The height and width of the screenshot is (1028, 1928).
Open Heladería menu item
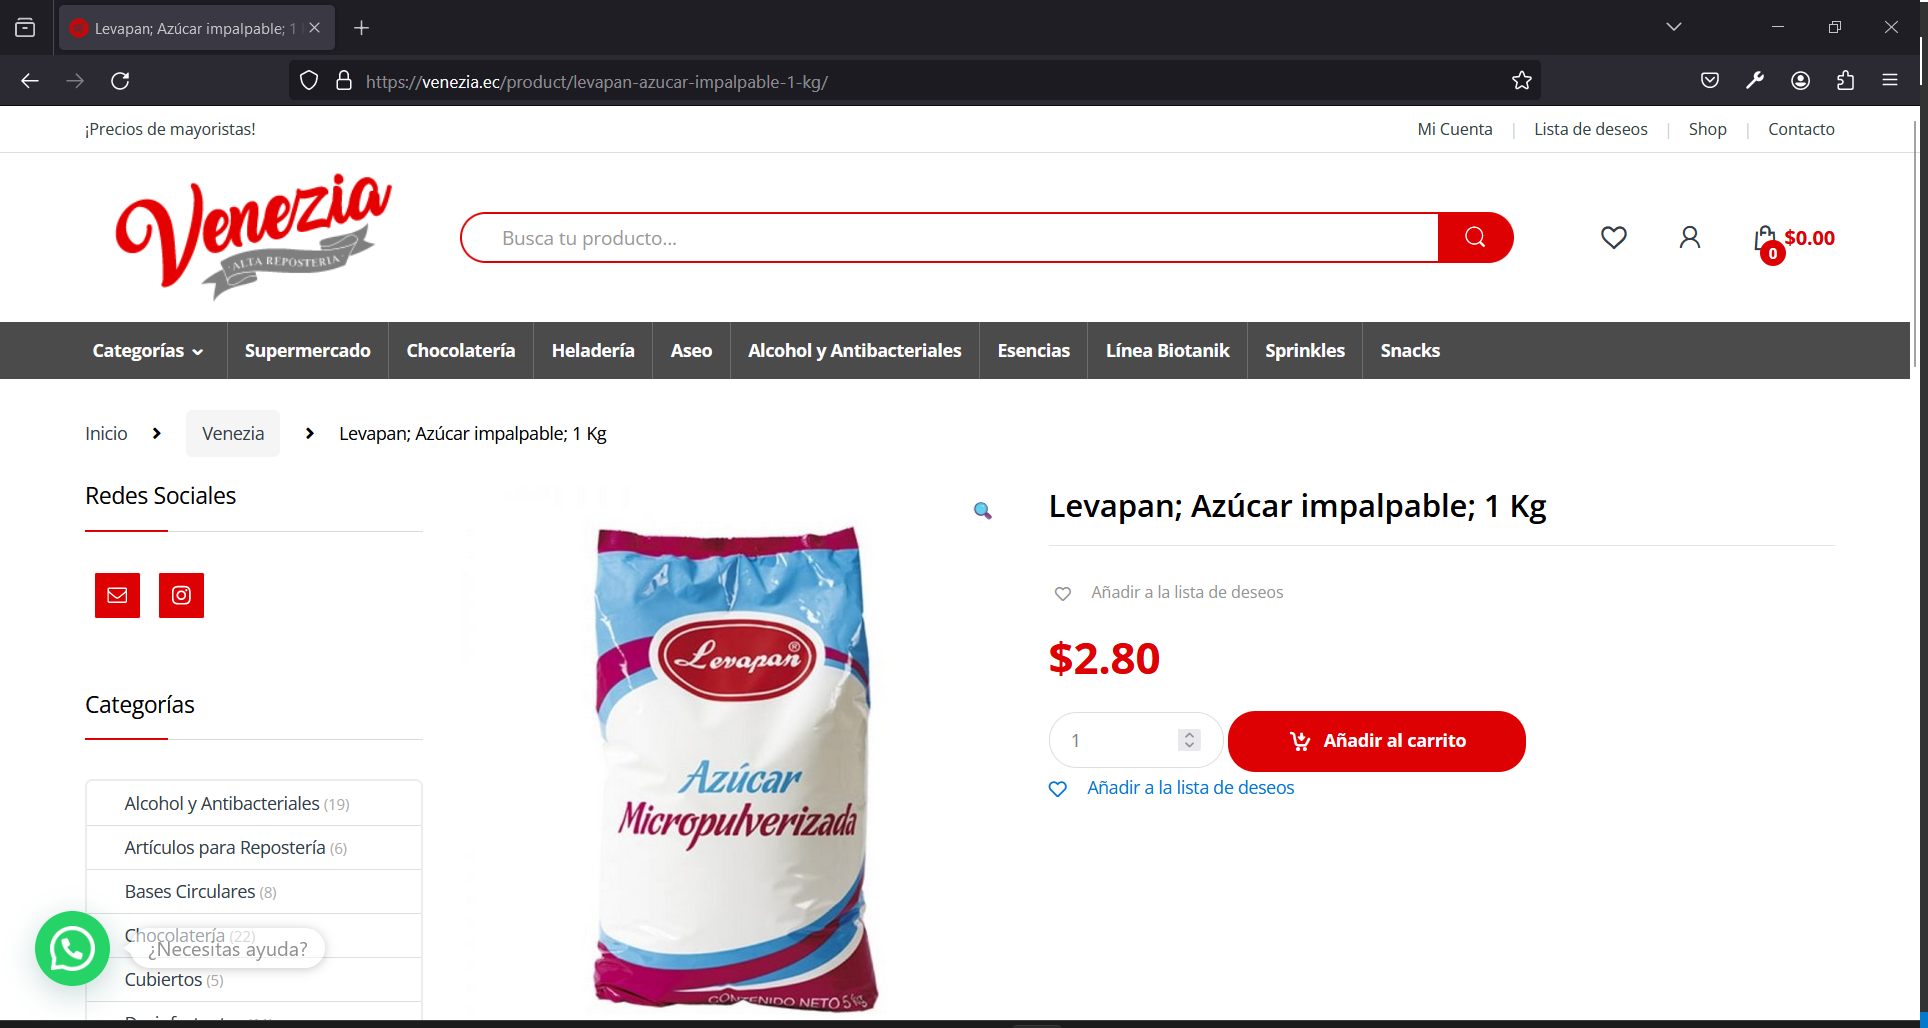(593, 350)
